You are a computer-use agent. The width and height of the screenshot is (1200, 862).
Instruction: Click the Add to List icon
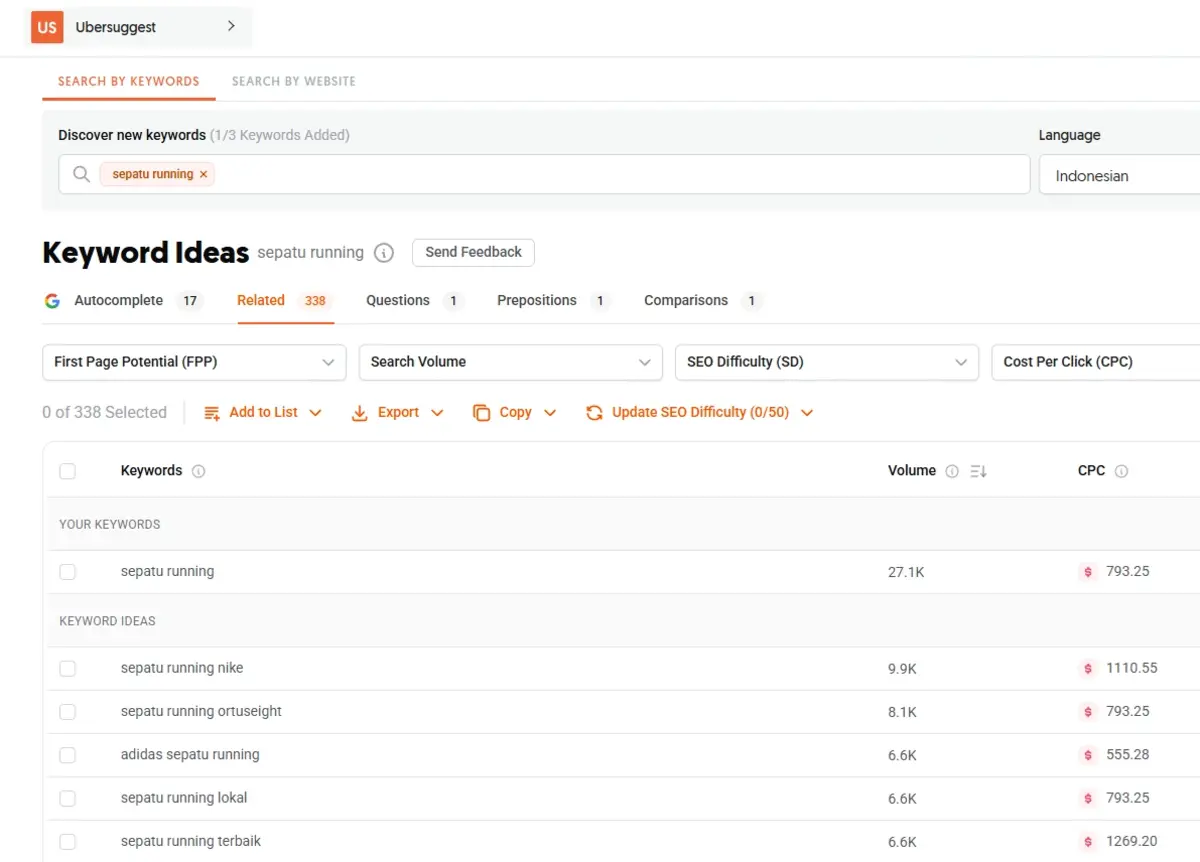212,413
